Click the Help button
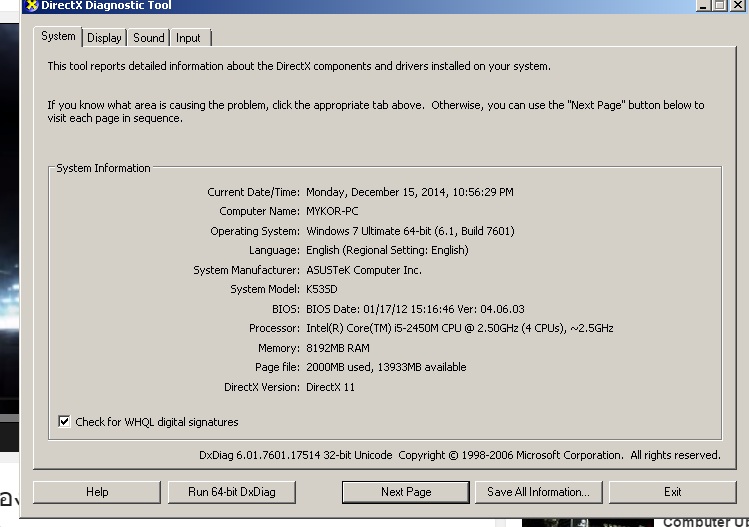 tap(97, 492)
